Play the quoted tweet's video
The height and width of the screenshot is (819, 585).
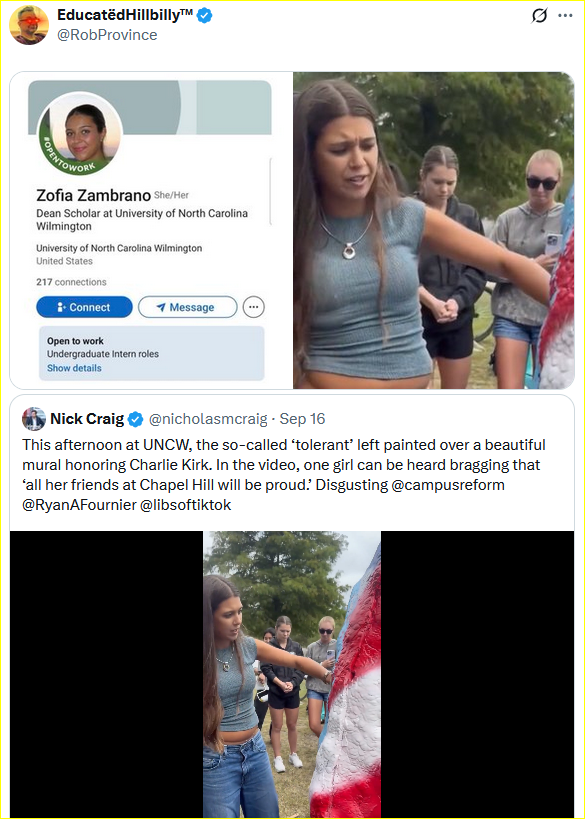(292, 674)
